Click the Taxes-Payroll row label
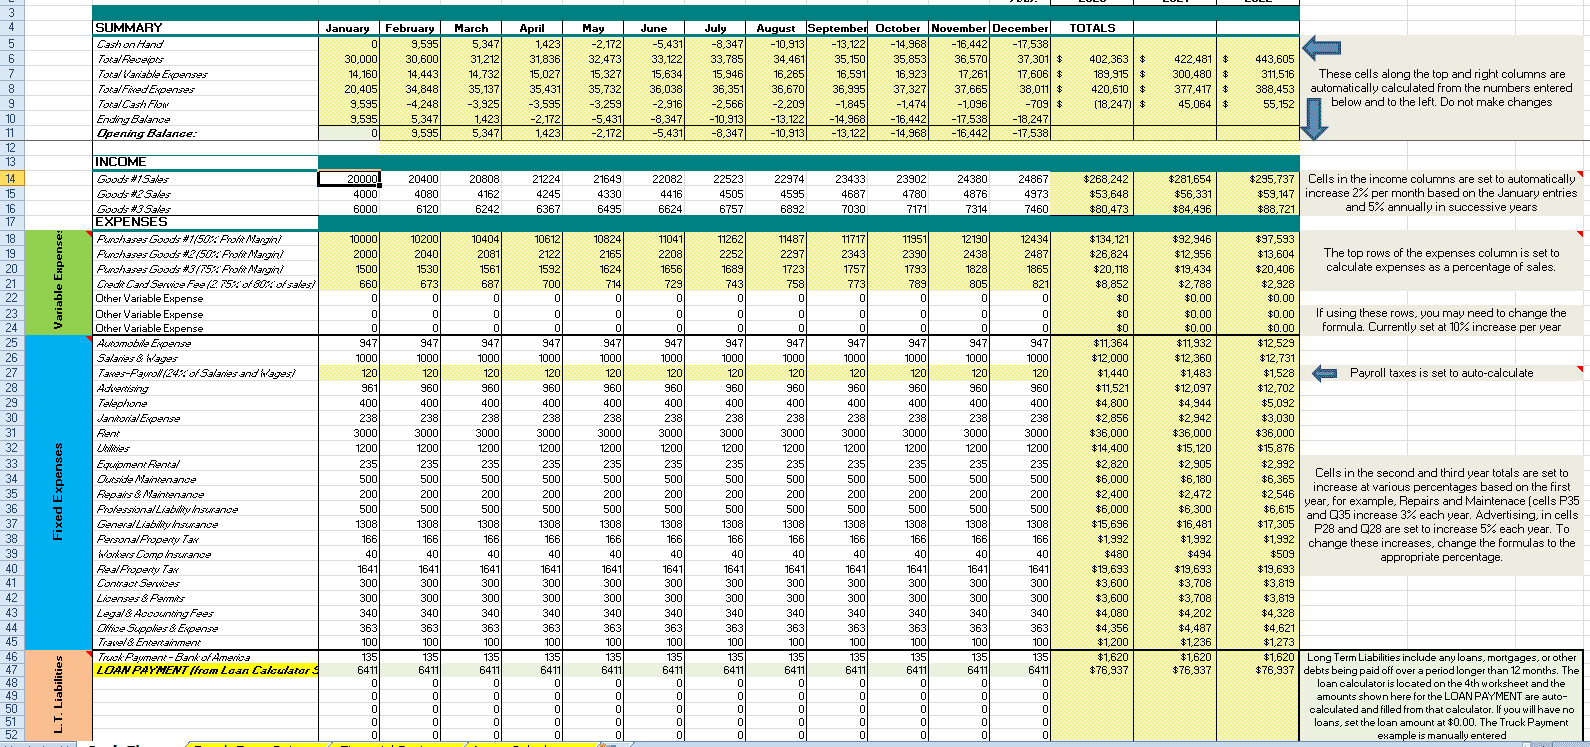Image resolution: width=1590 pixels, height=747 pixels. pos(196,373)
